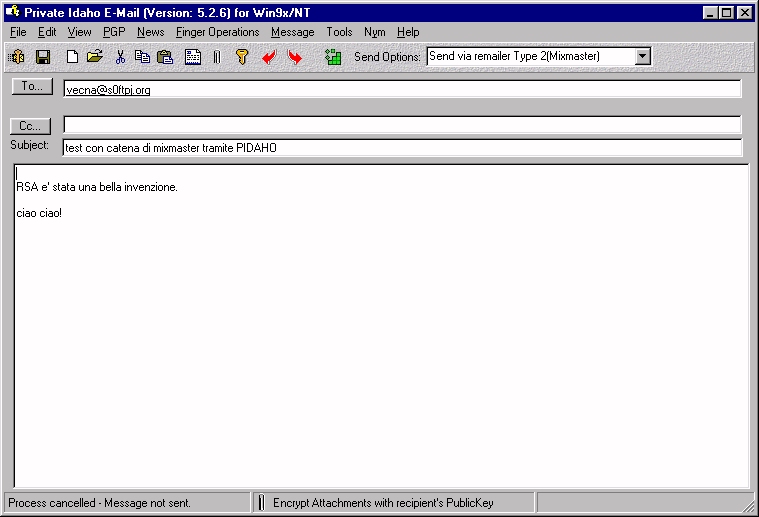This screenshot has height=517, width=759.
Task: Click the window resize grip in status bar
Action: [x=748, y=506]
